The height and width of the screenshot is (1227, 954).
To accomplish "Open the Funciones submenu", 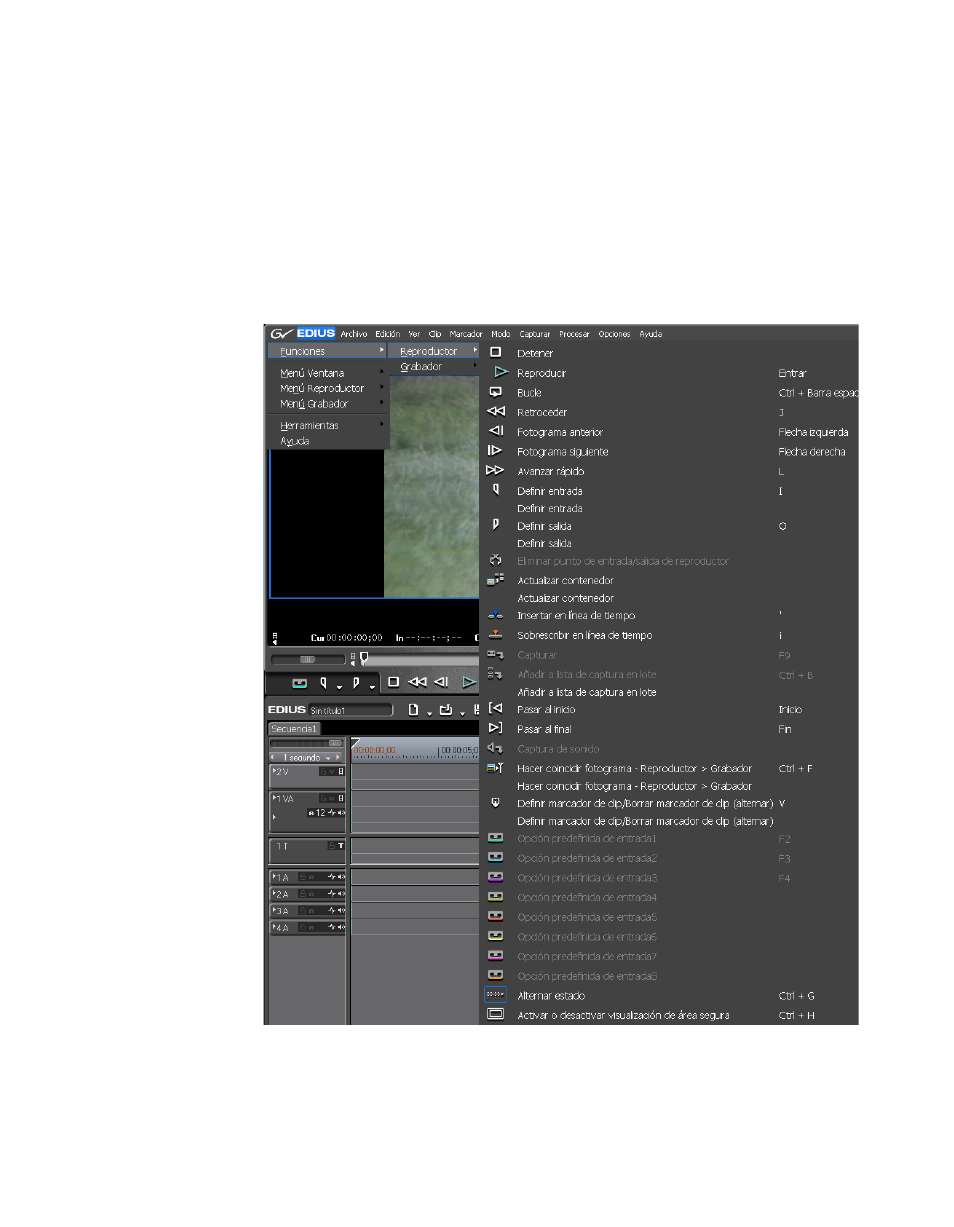I will point(328,351).
